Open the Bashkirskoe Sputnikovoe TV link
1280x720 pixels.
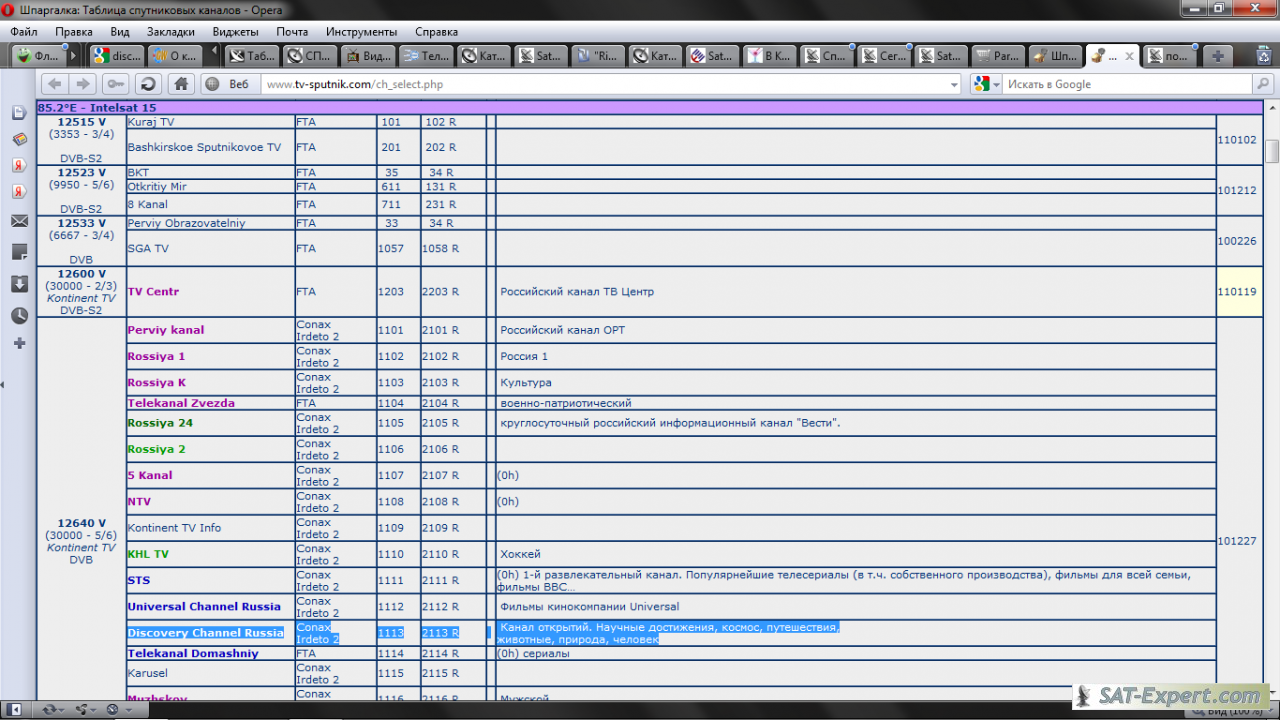click(x=204, y=147)
